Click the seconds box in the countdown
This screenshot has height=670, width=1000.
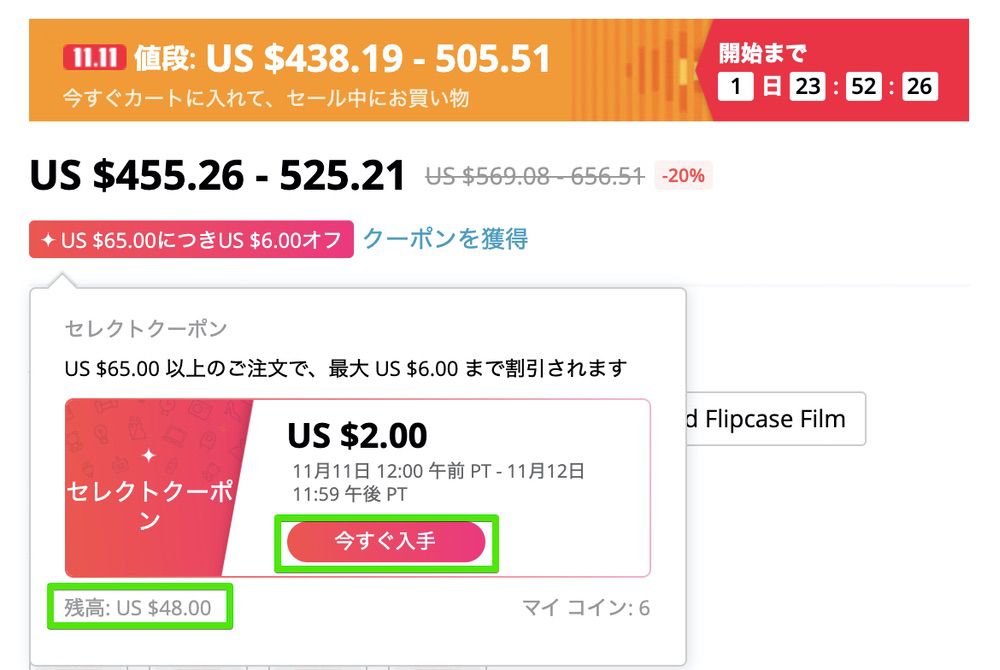tap(918, 87)
